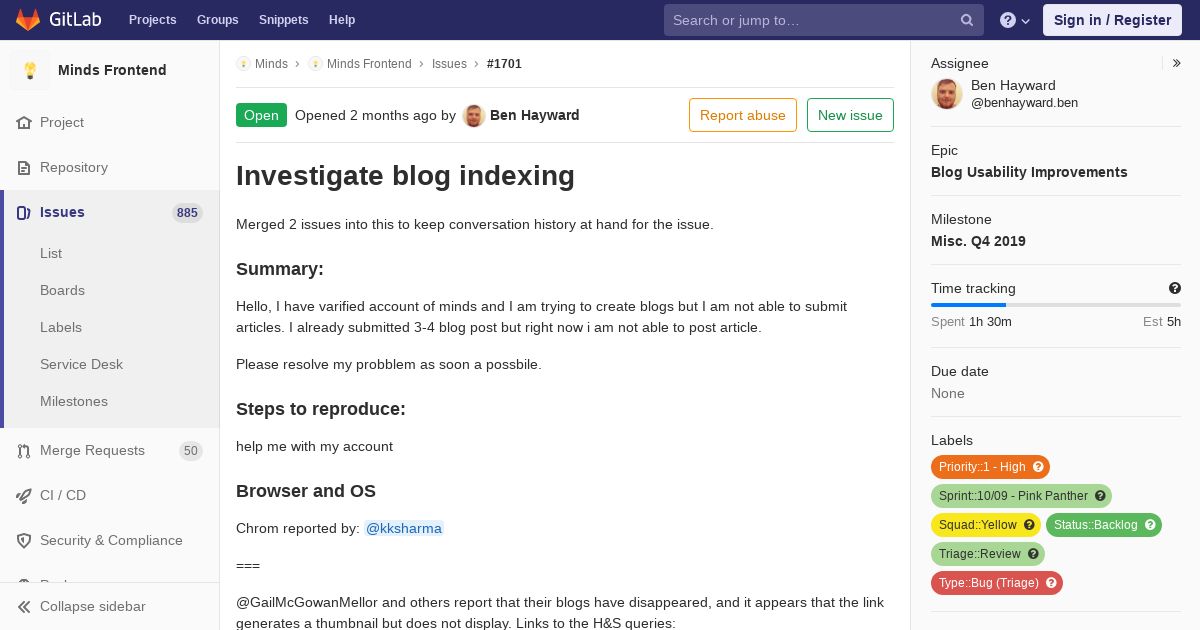
Task: Click Sign in / Register button
Action: click(1112, 20)
